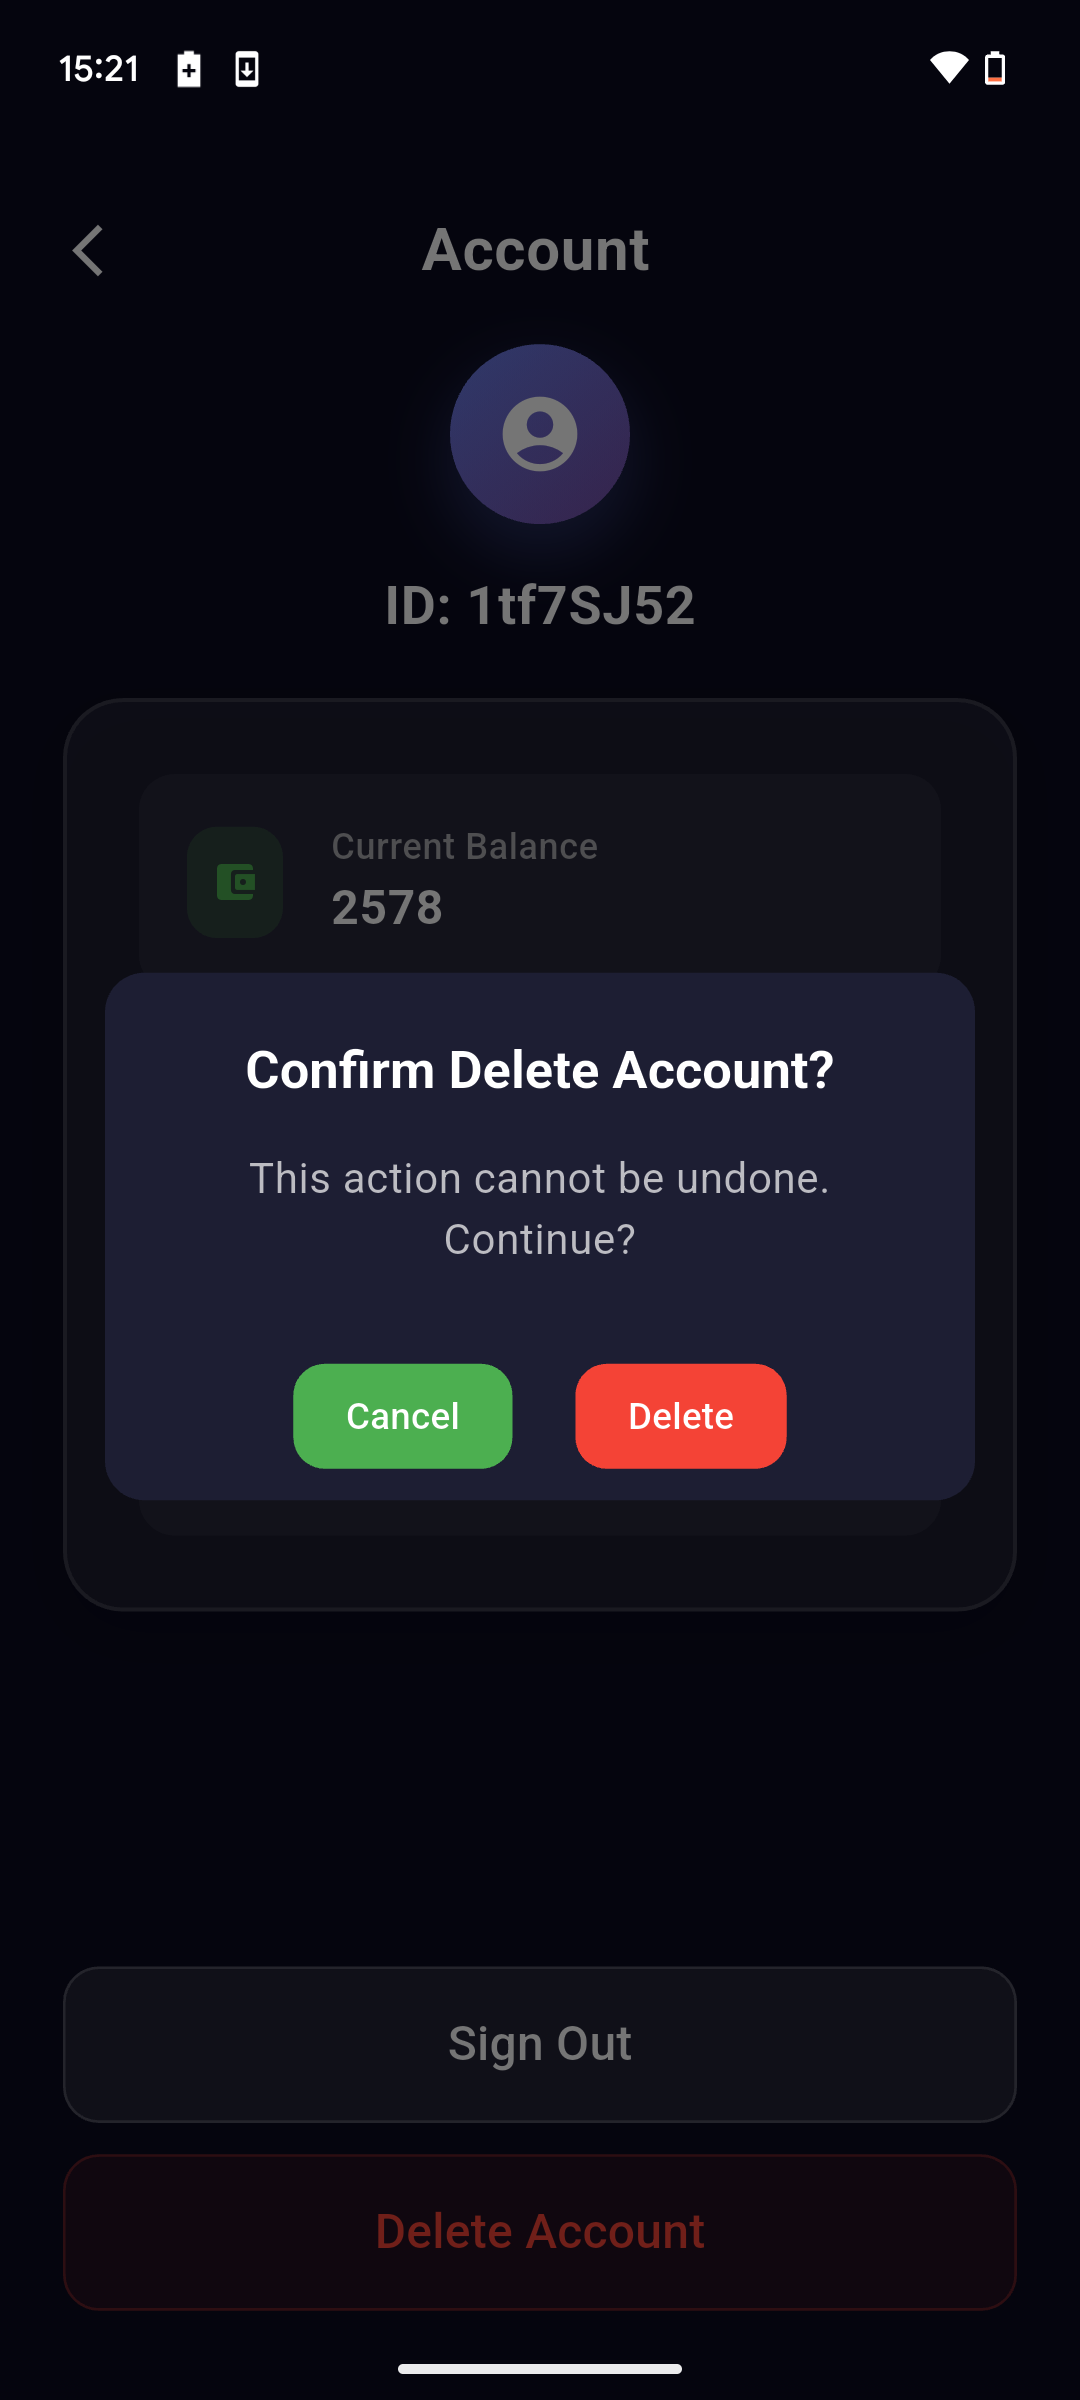Tap the bottom navigation handle bar
Image resolution: width=1080 pixels, height=2400 pixels.
(540, 2366)
